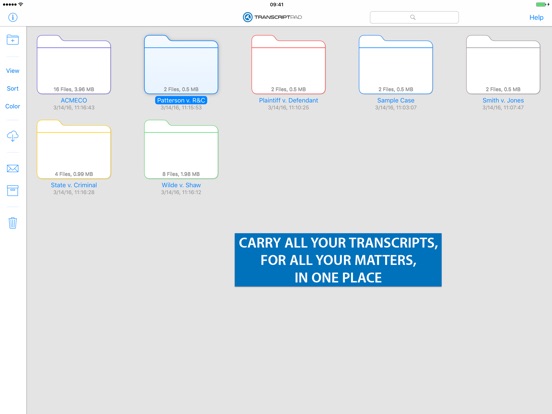Open the Sample Case folder
552x414 pixels.
pos(396,65)
